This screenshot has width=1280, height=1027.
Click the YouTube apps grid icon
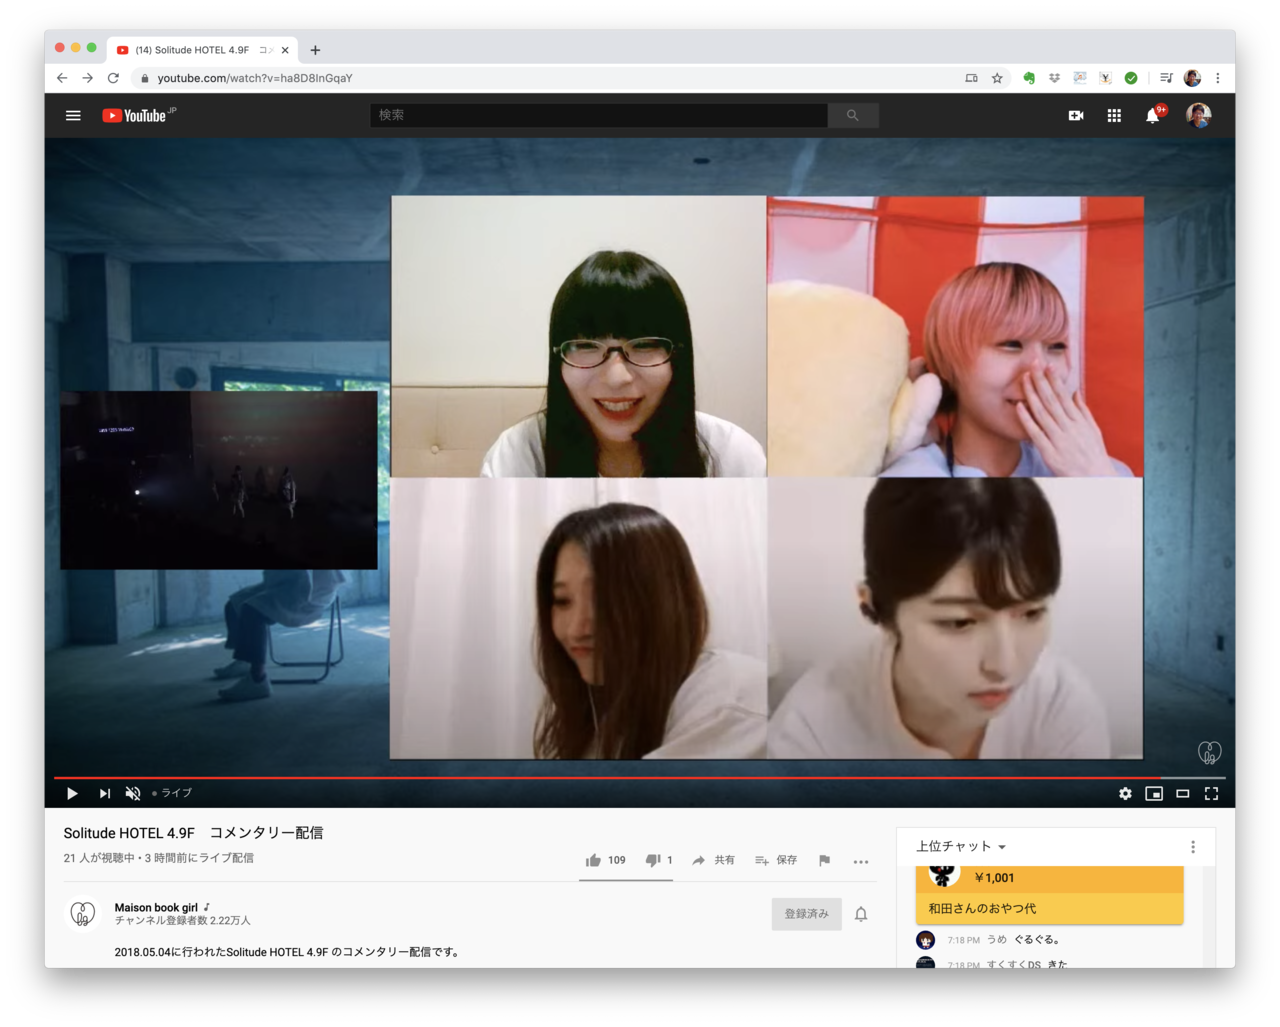pos(1114,116)
